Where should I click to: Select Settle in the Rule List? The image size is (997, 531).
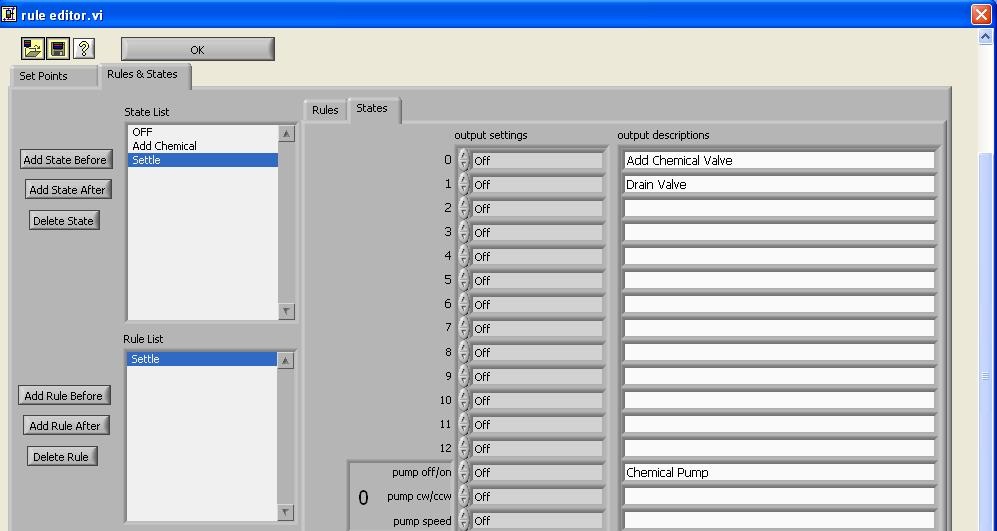pos(201,359)
